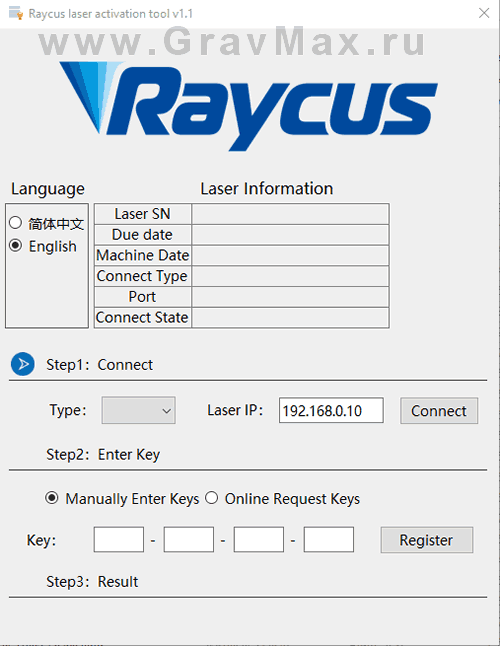Click the Connect State value cell

tap(290, 318)
